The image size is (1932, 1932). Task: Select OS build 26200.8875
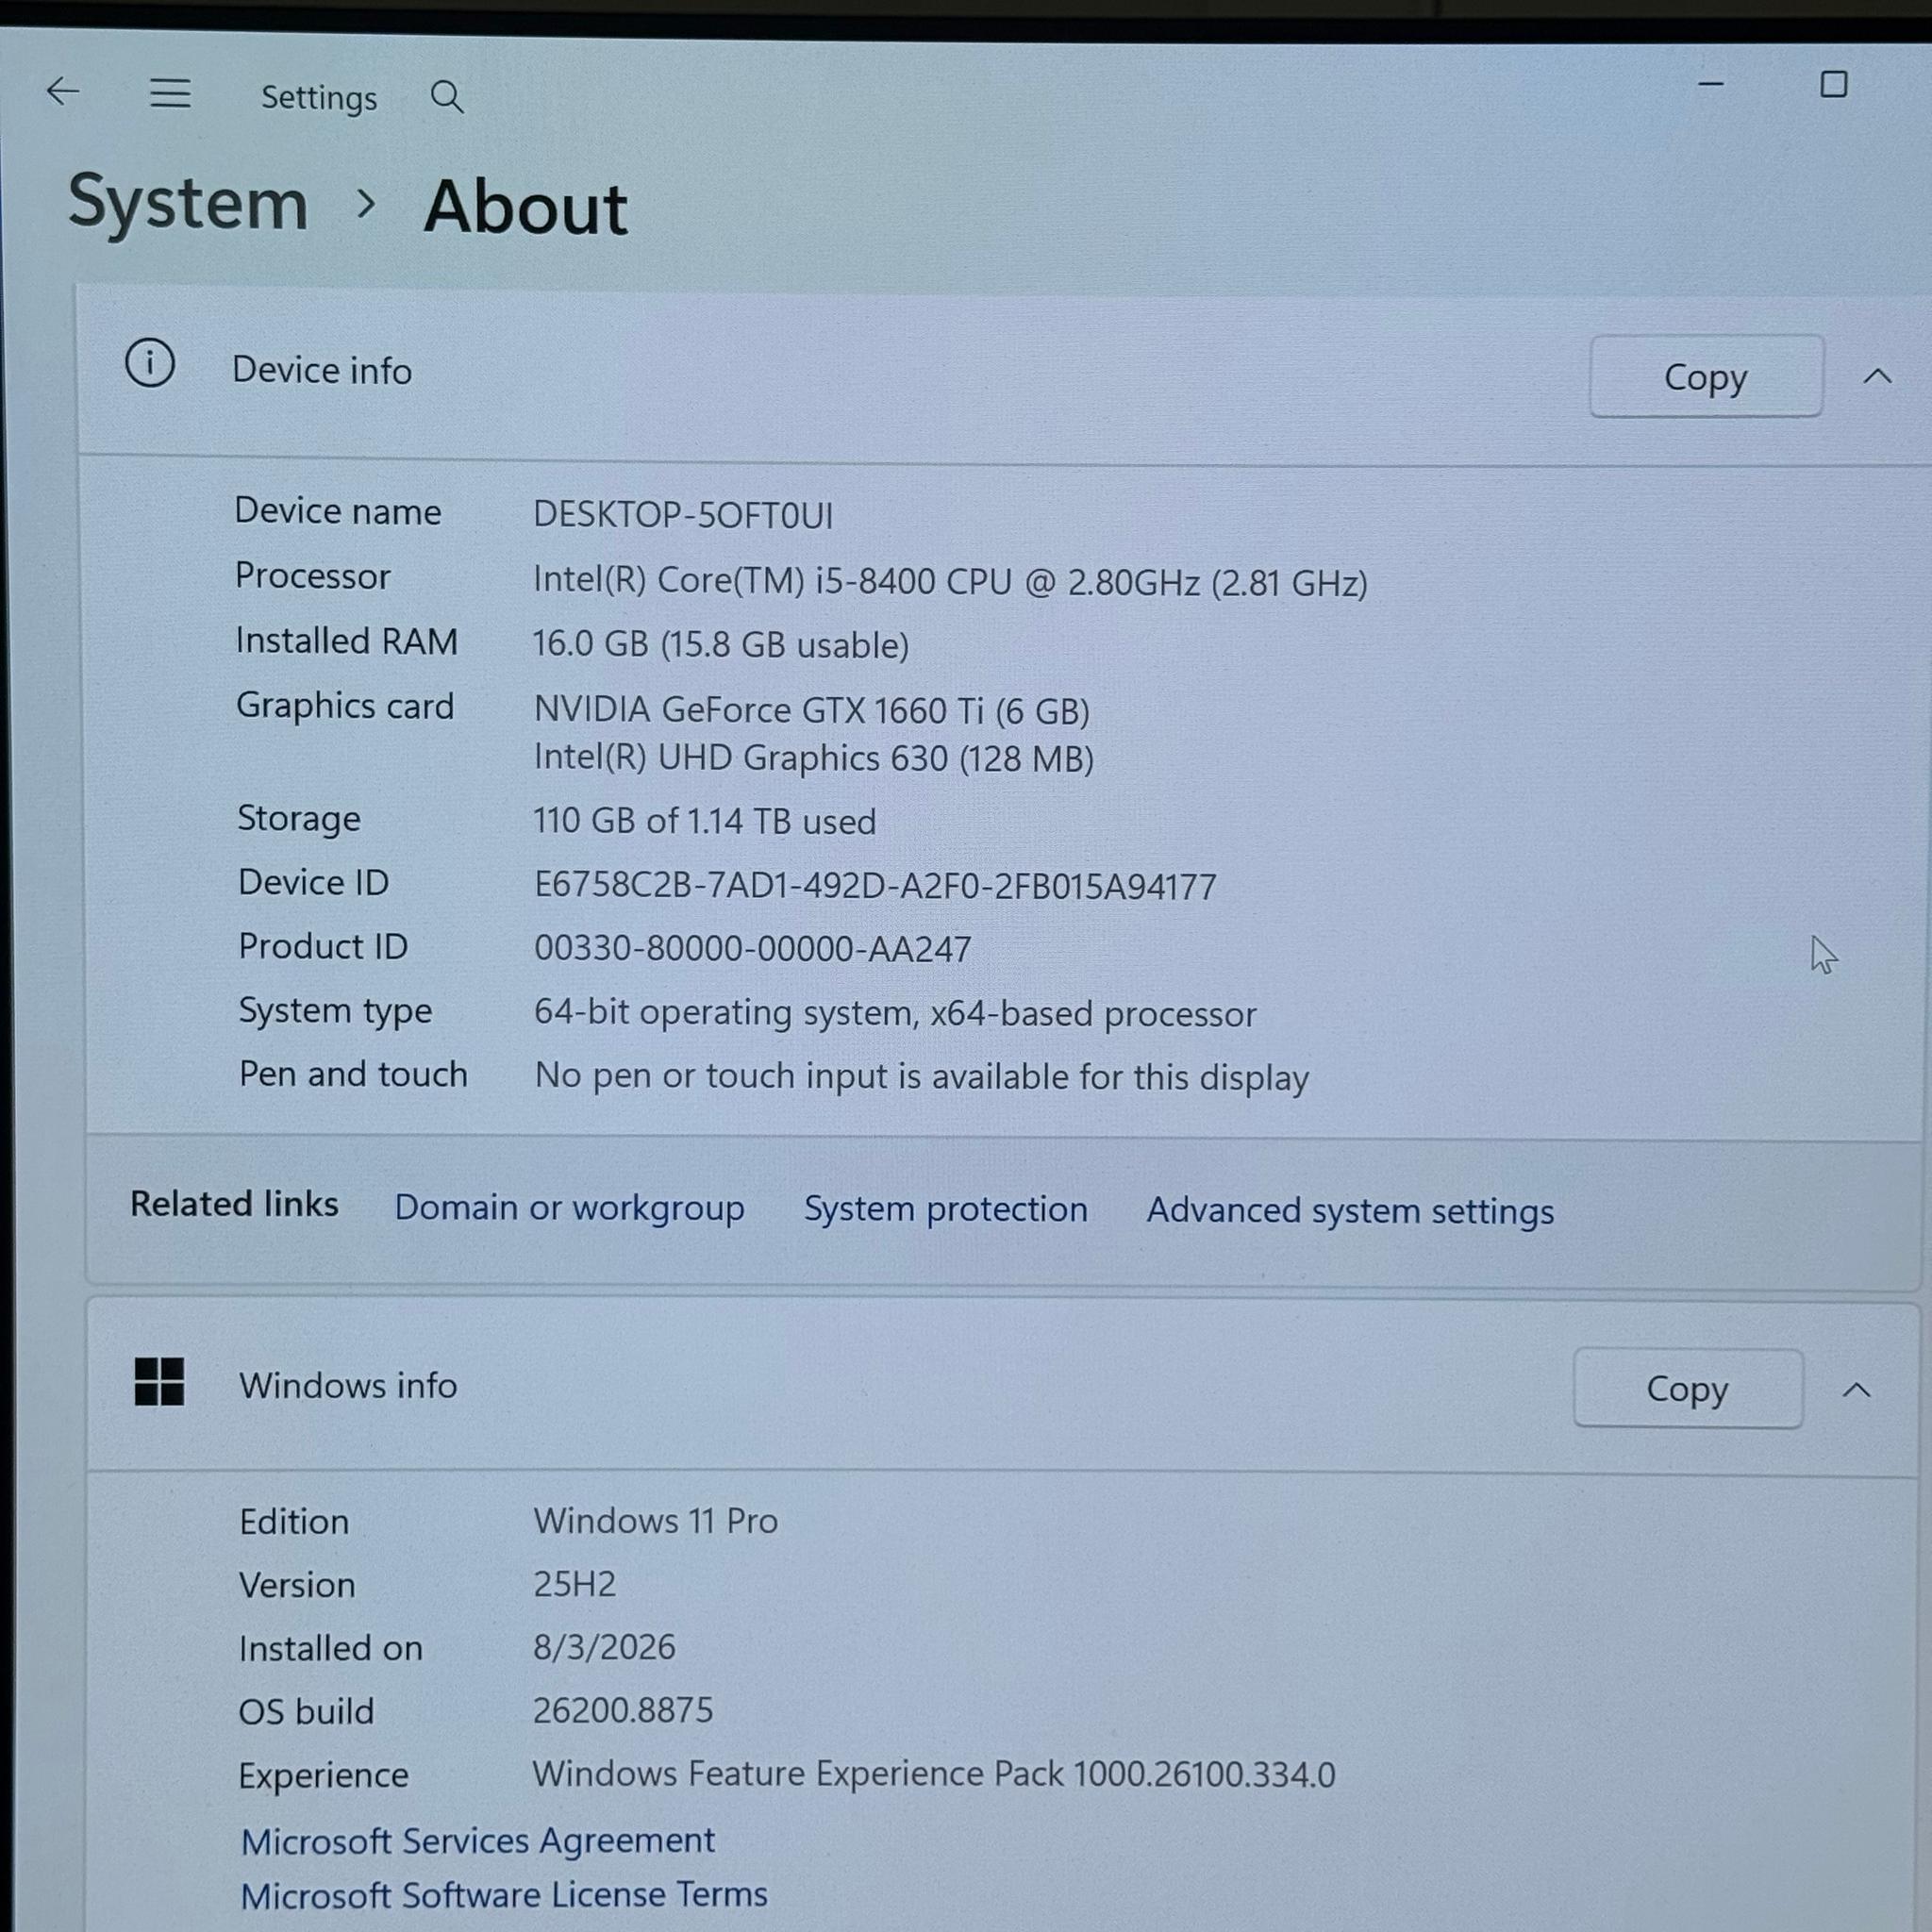click(x=623, y=1710)
